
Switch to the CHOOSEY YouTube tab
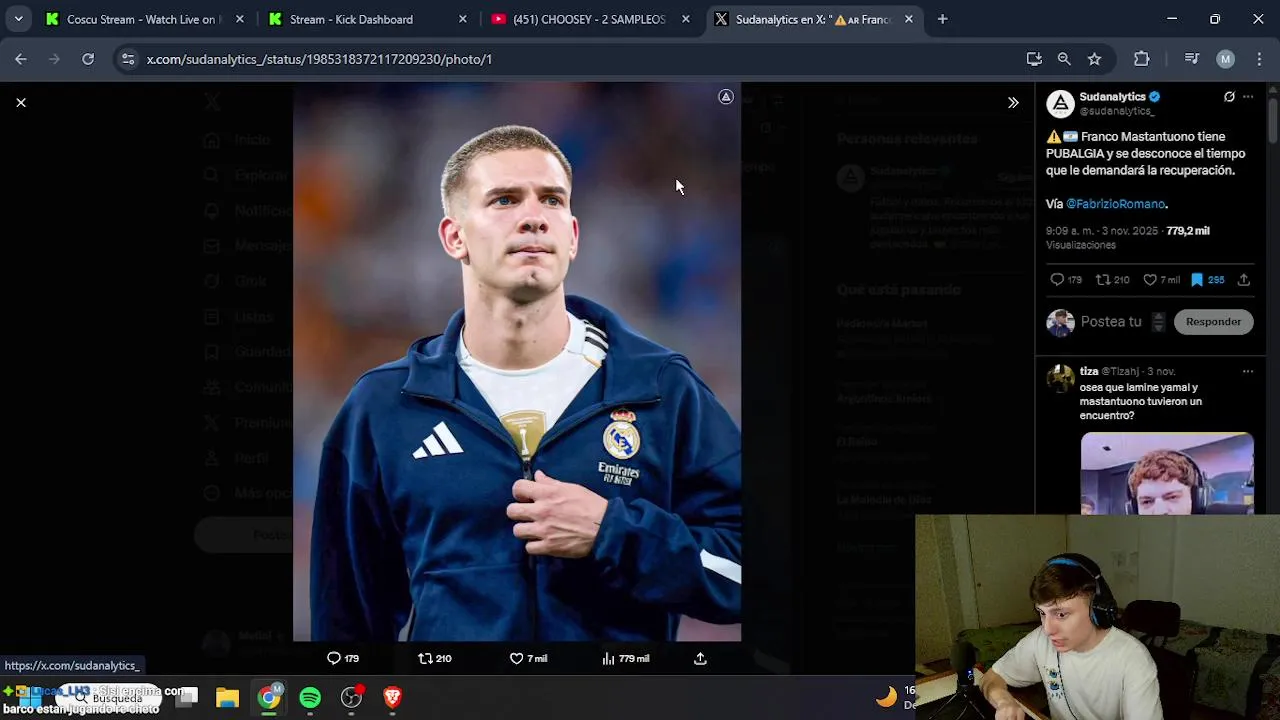[589, 19]
